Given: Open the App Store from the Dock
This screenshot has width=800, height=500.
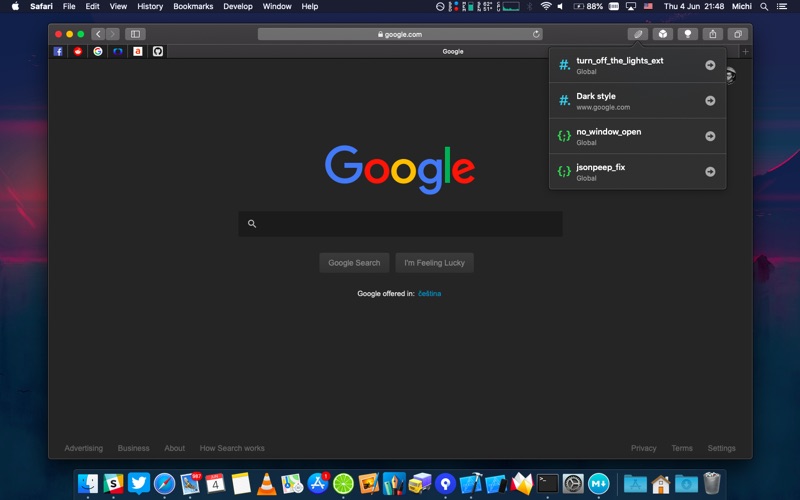Looking at the screenshot, I should 317,483.
